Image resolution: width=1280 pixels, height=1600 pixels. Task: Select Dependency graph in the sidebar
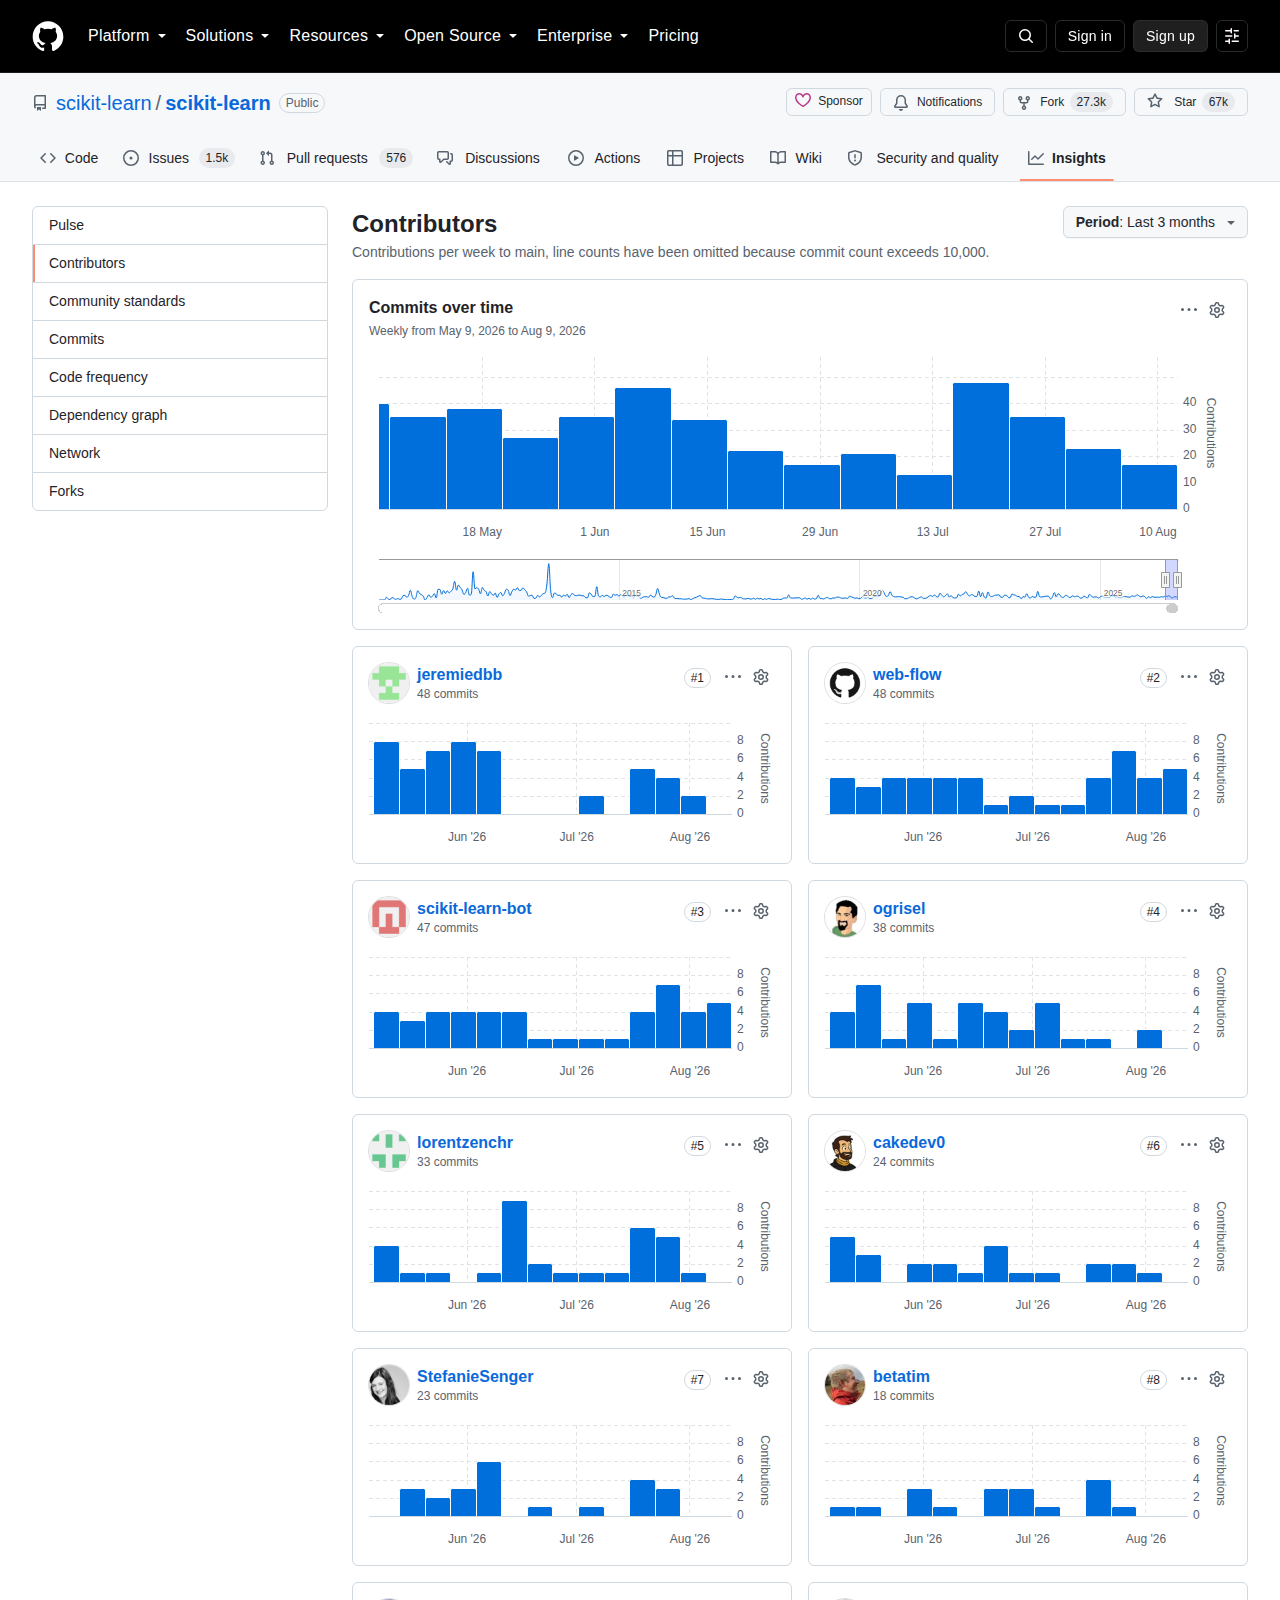[x=180, y=415]
